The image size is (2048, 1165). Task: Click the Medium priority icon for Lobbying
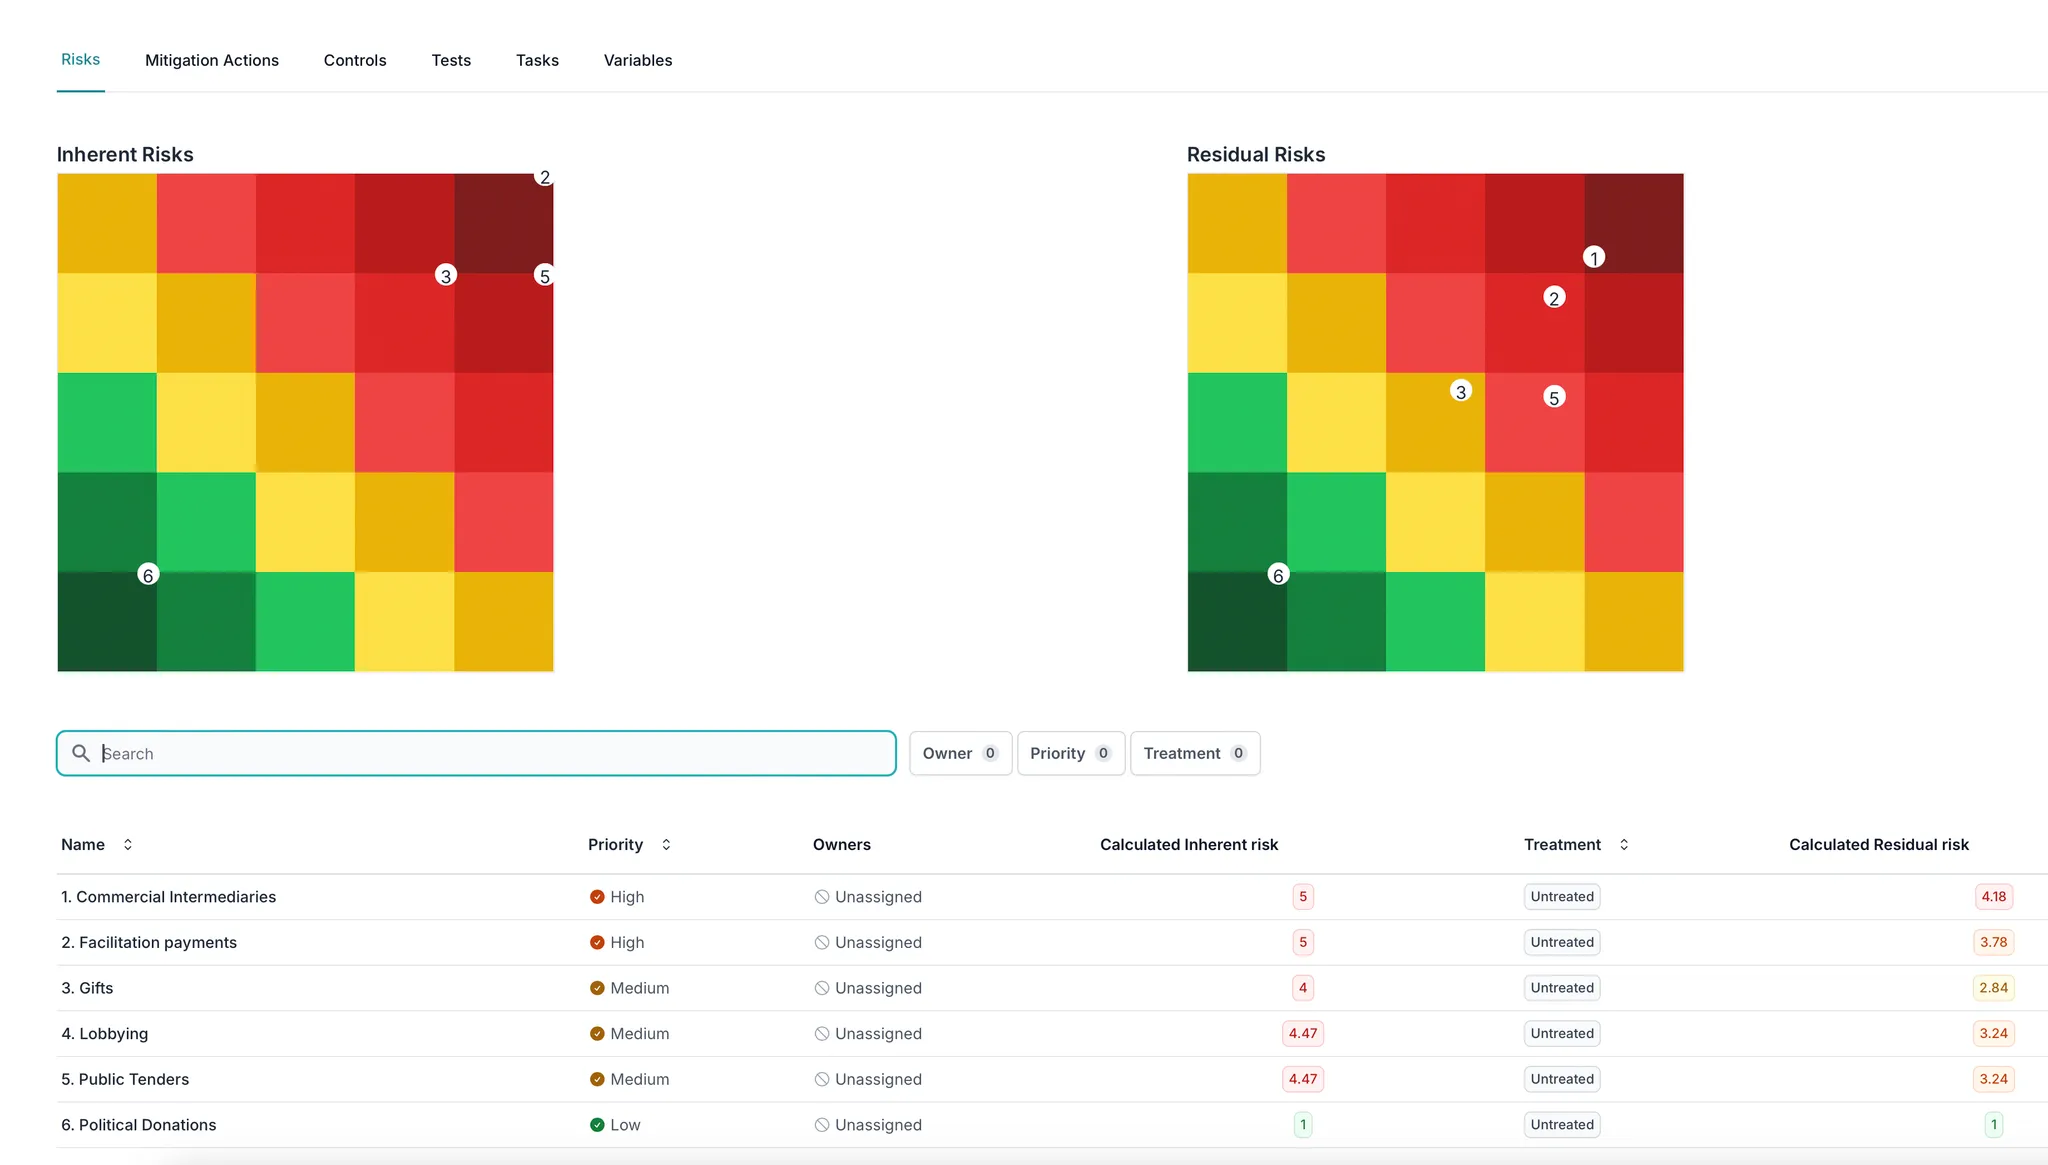pyautogui.click(x=597, y=1034)
